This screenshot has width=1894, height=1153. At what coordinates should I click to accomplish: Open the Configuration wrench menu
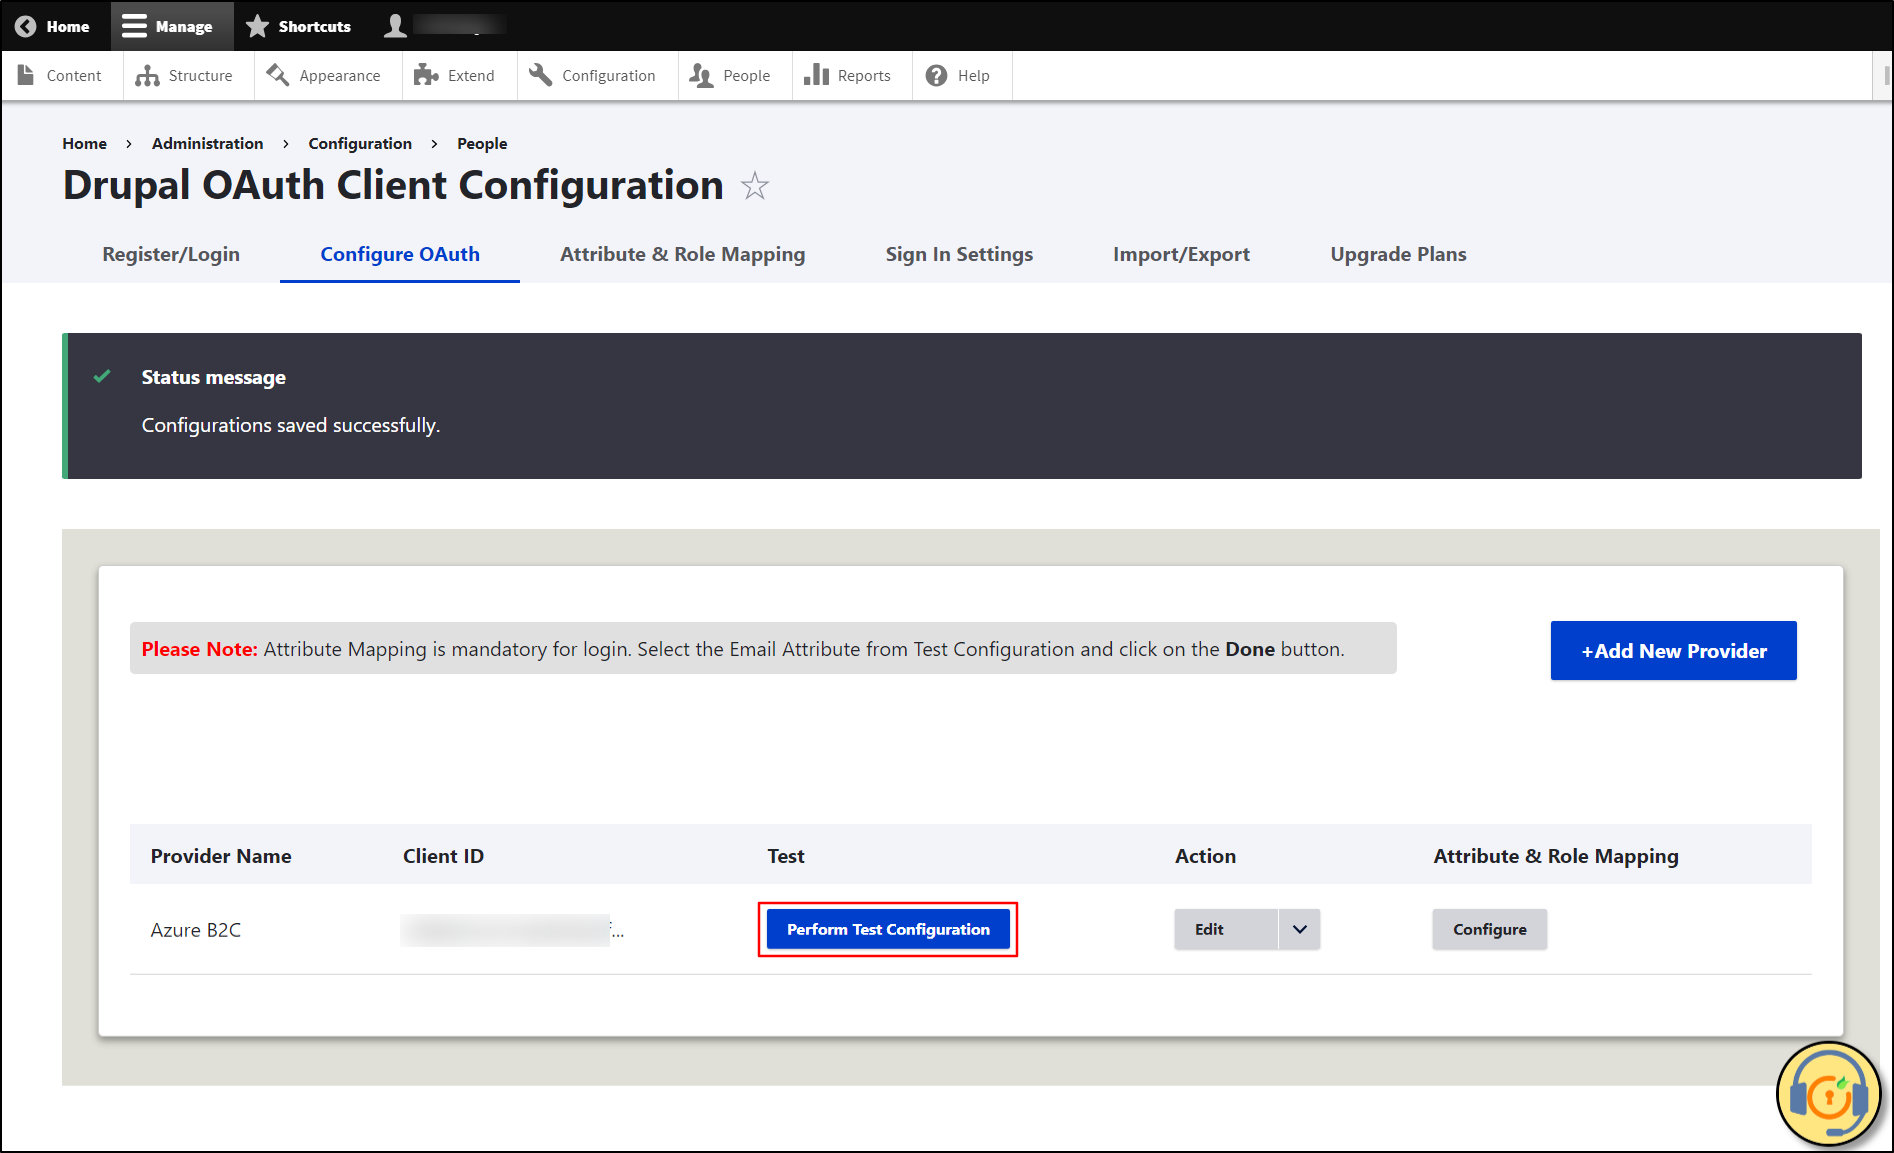594,76
